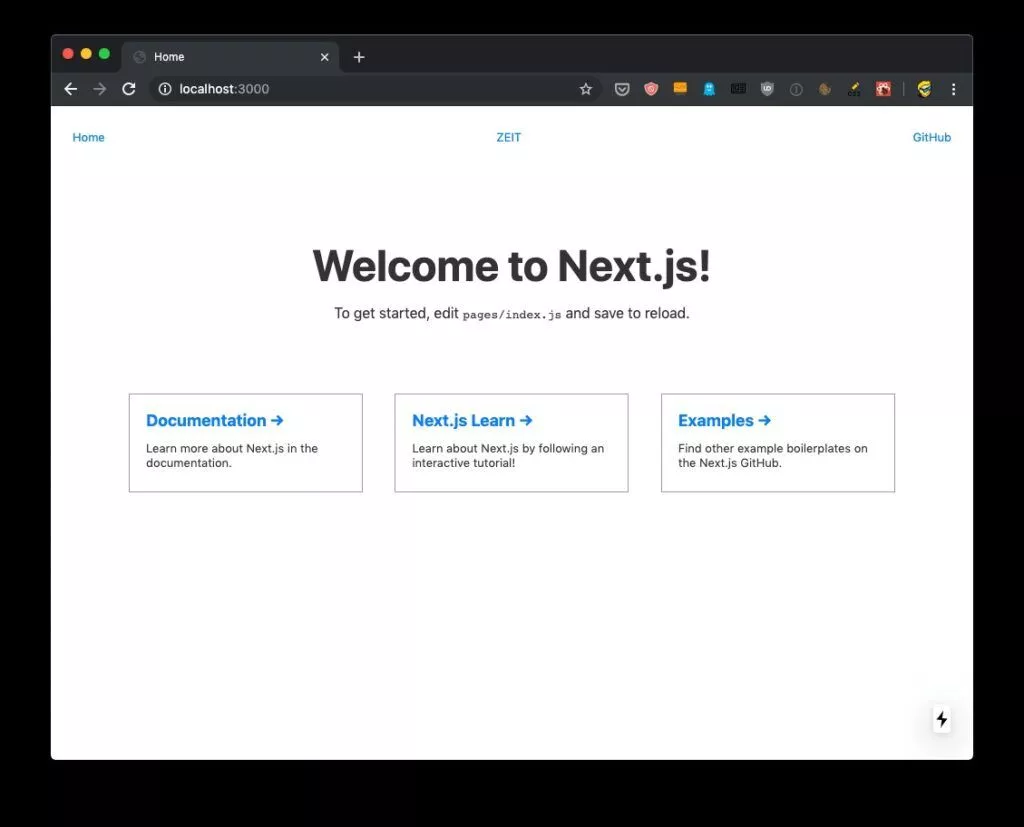View site information for localhost

[165, 89]
